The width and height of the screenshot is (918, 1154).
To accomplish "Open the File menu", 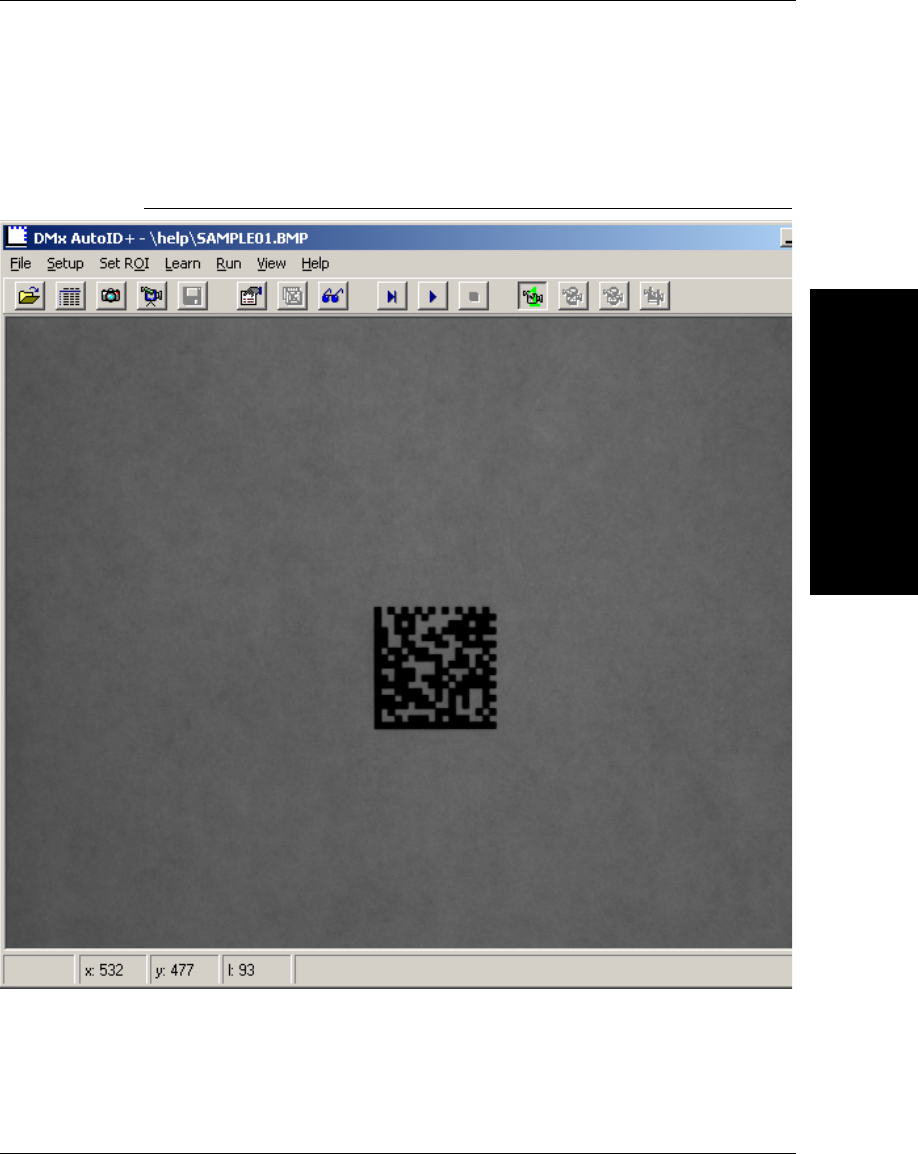I will pos(21,263).
